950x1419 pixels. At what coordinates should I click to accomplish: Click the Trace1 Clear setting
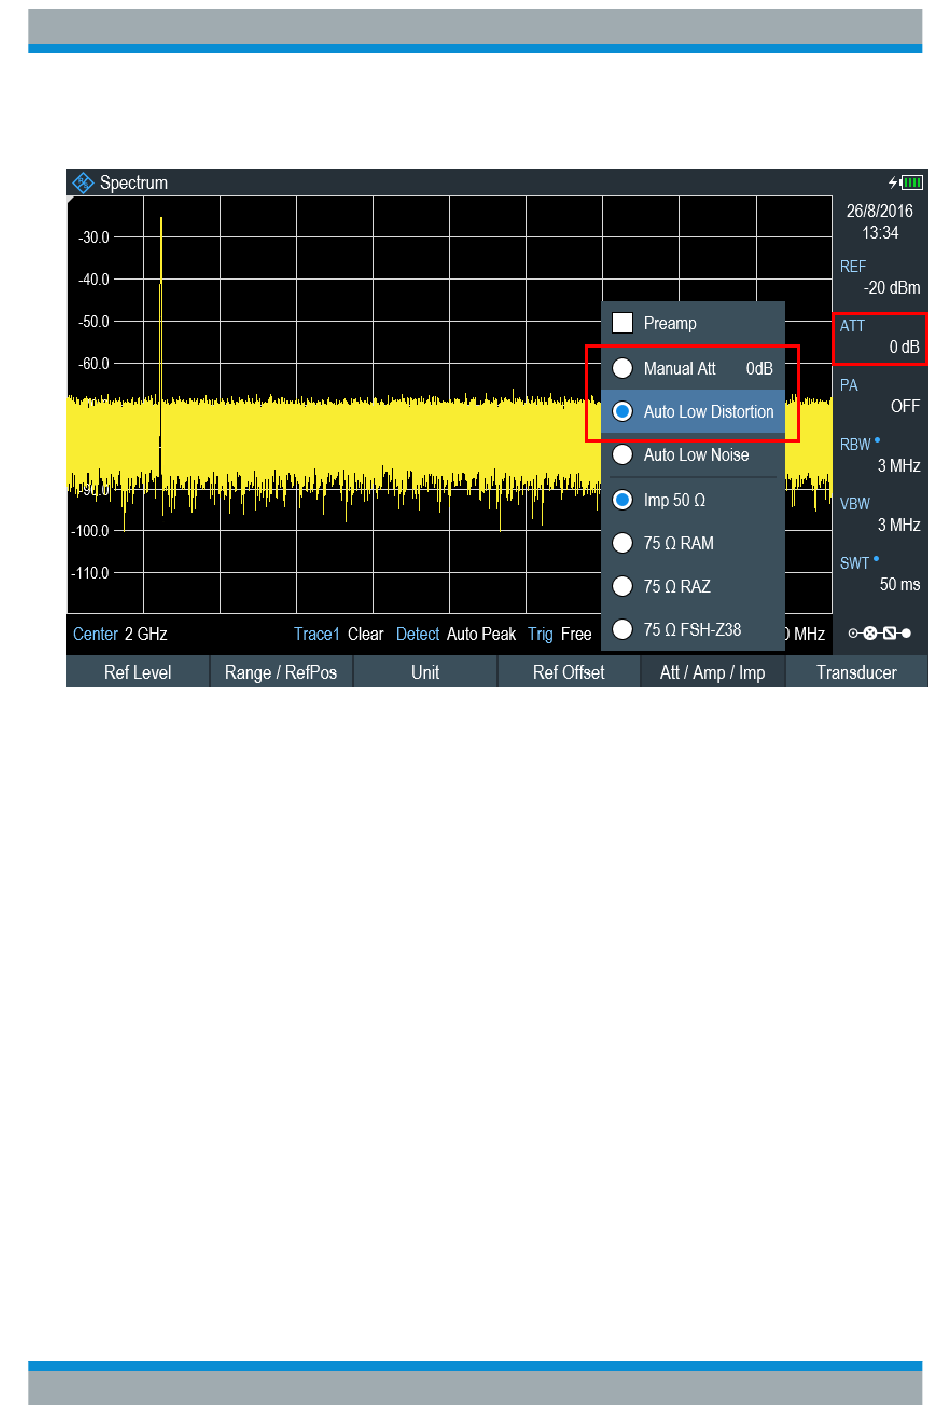339,634
